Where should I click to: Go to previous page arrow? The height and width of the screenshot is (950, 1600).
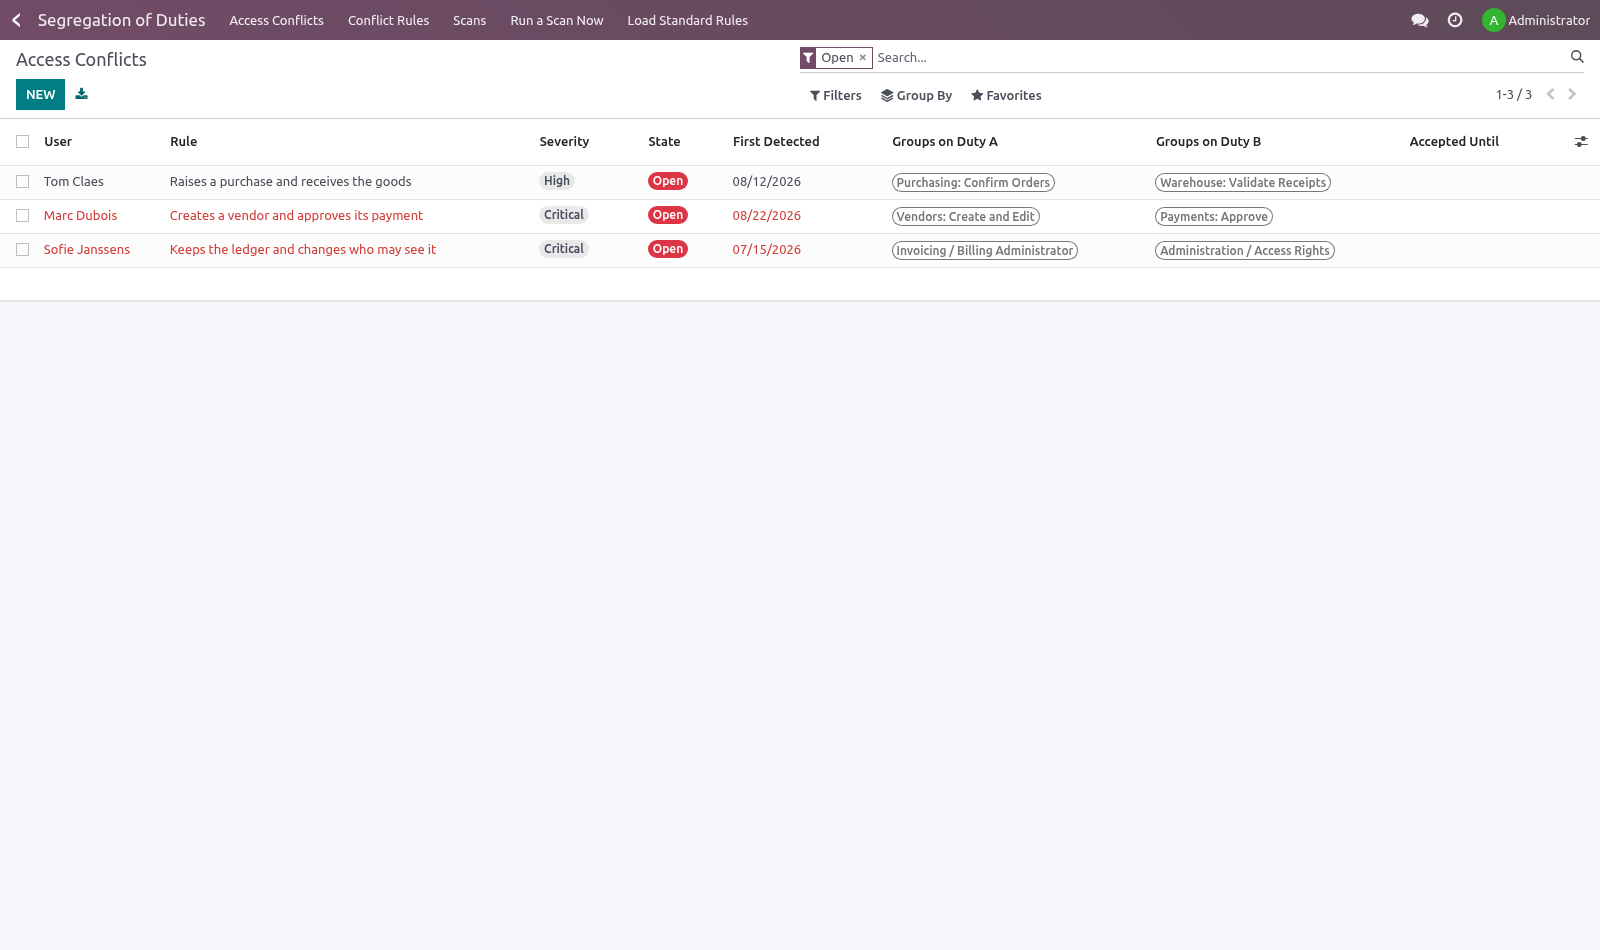pos(1550,94)
